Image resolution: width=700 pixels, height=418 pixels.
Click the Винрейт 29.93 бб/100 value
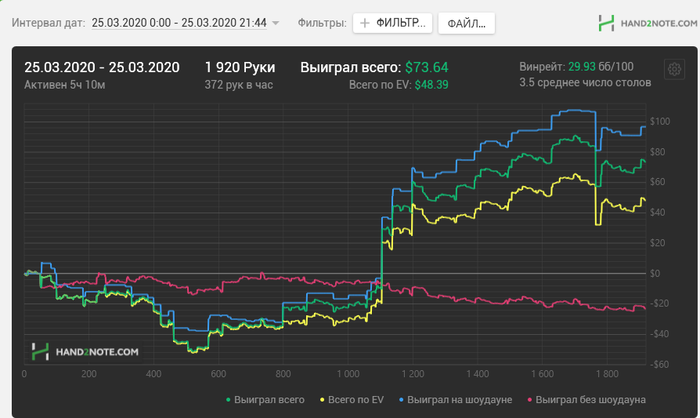576,67
